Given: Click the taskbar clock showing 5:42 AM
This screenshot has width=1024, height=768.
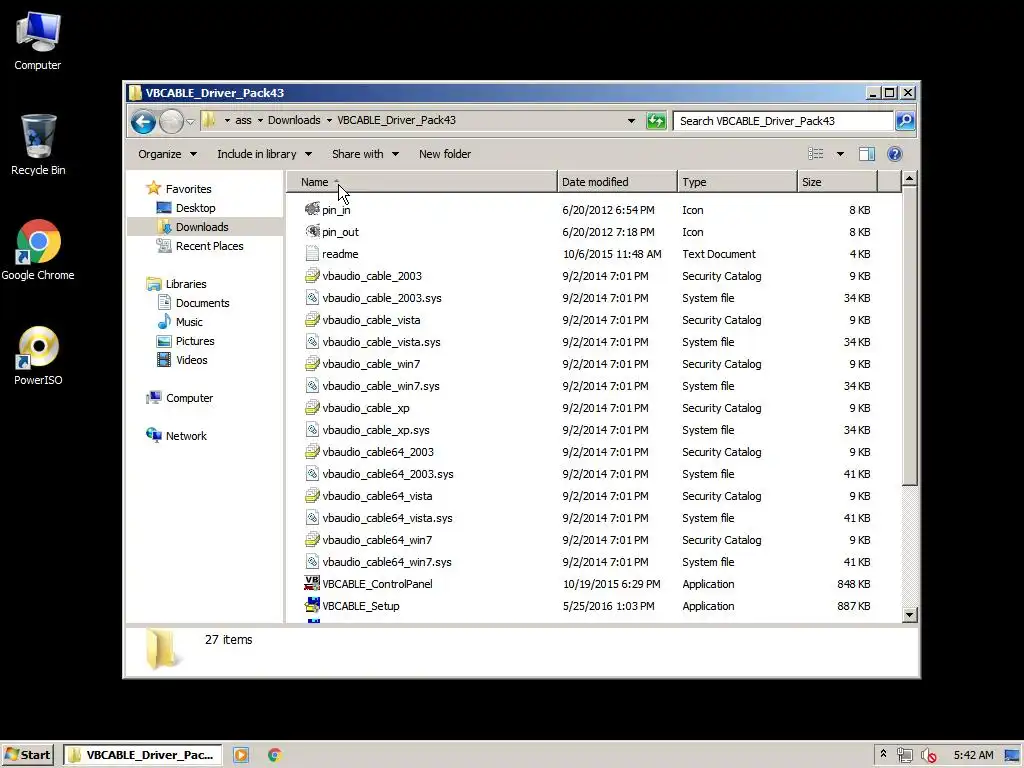Looking at the screenshot, I should pyautogui.click(x=973, y=756).
